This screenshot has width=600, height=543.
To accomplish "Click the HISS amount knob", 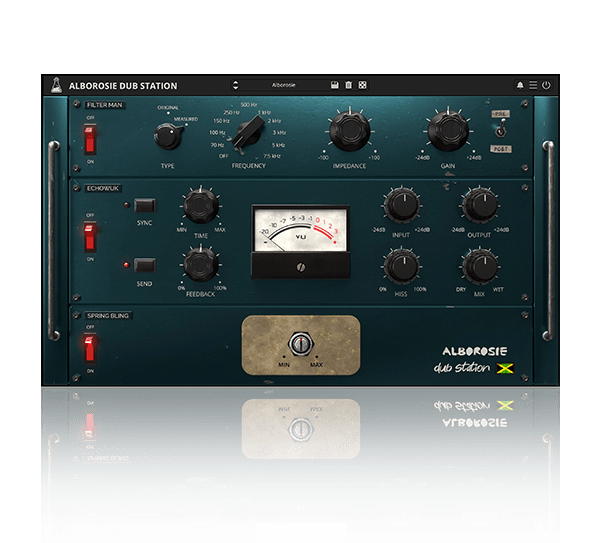I will 401,266.
